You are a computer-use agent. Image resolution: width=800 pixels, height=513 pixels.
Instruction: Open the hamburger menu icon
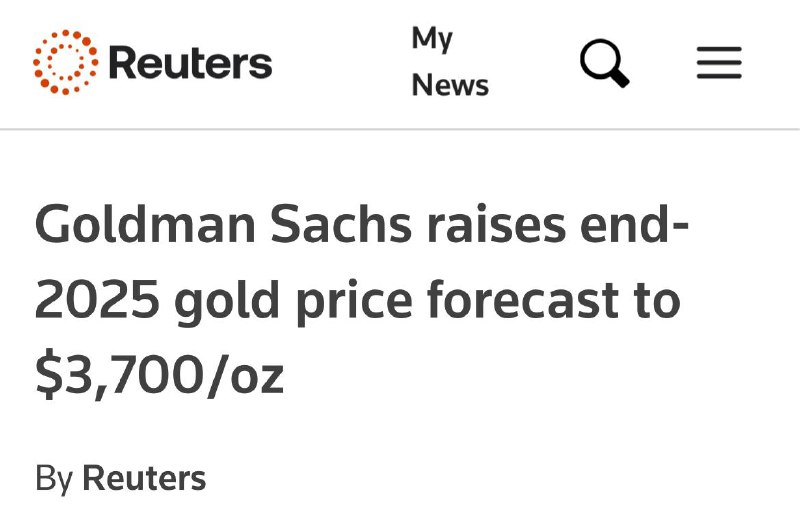pos(719,62)
